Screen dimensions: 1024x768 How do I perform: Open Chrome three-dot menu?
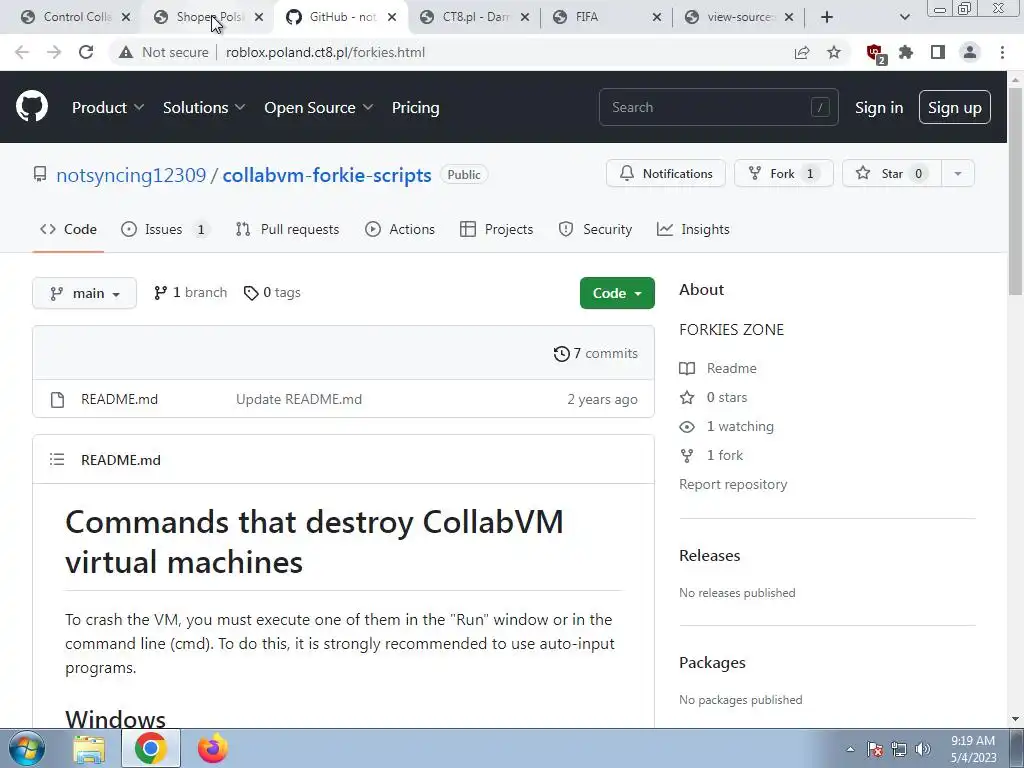pos(1002,52)
